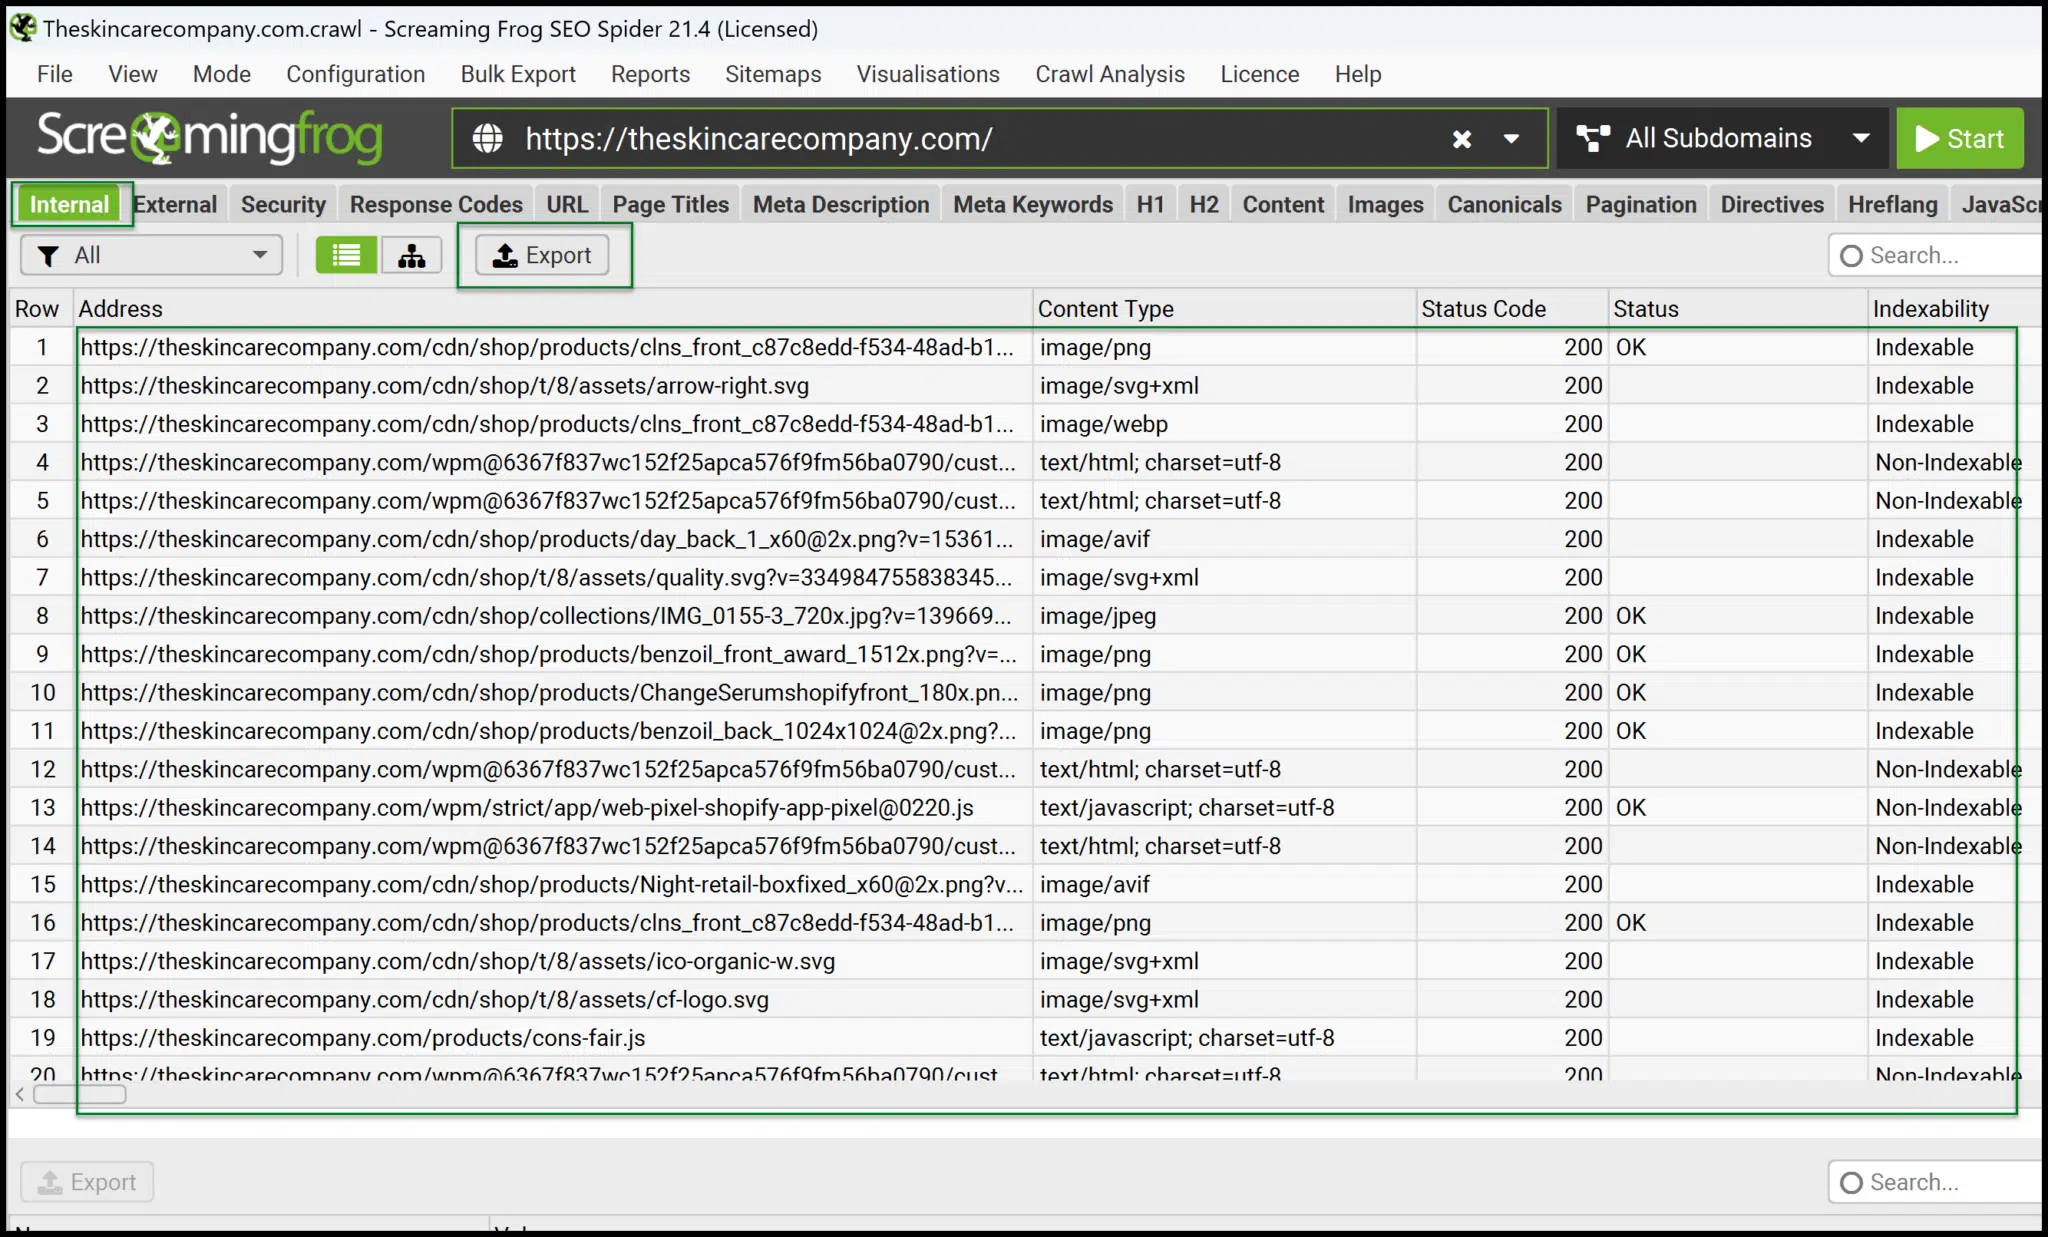Screen dimensions: 2048x1237
Task: Click the green Start button
Action: click(x=1960, y=138)
